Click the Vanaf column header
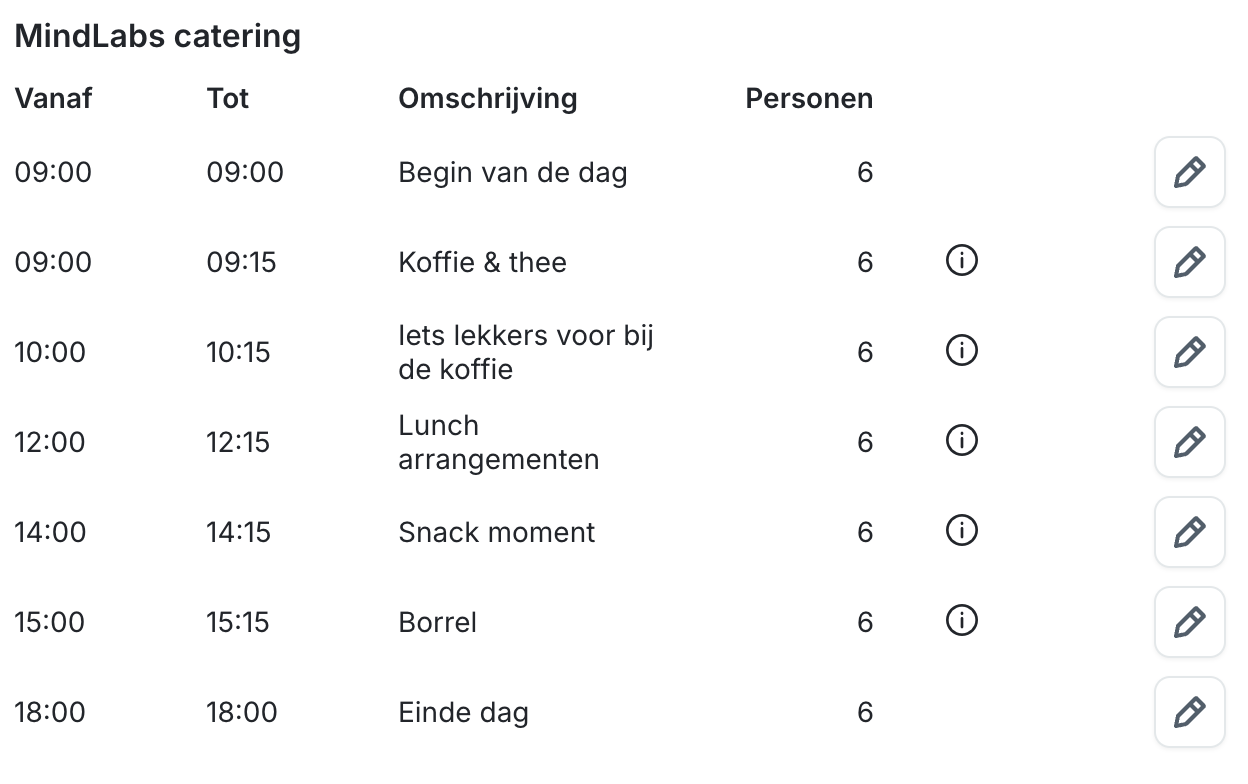 53,99
